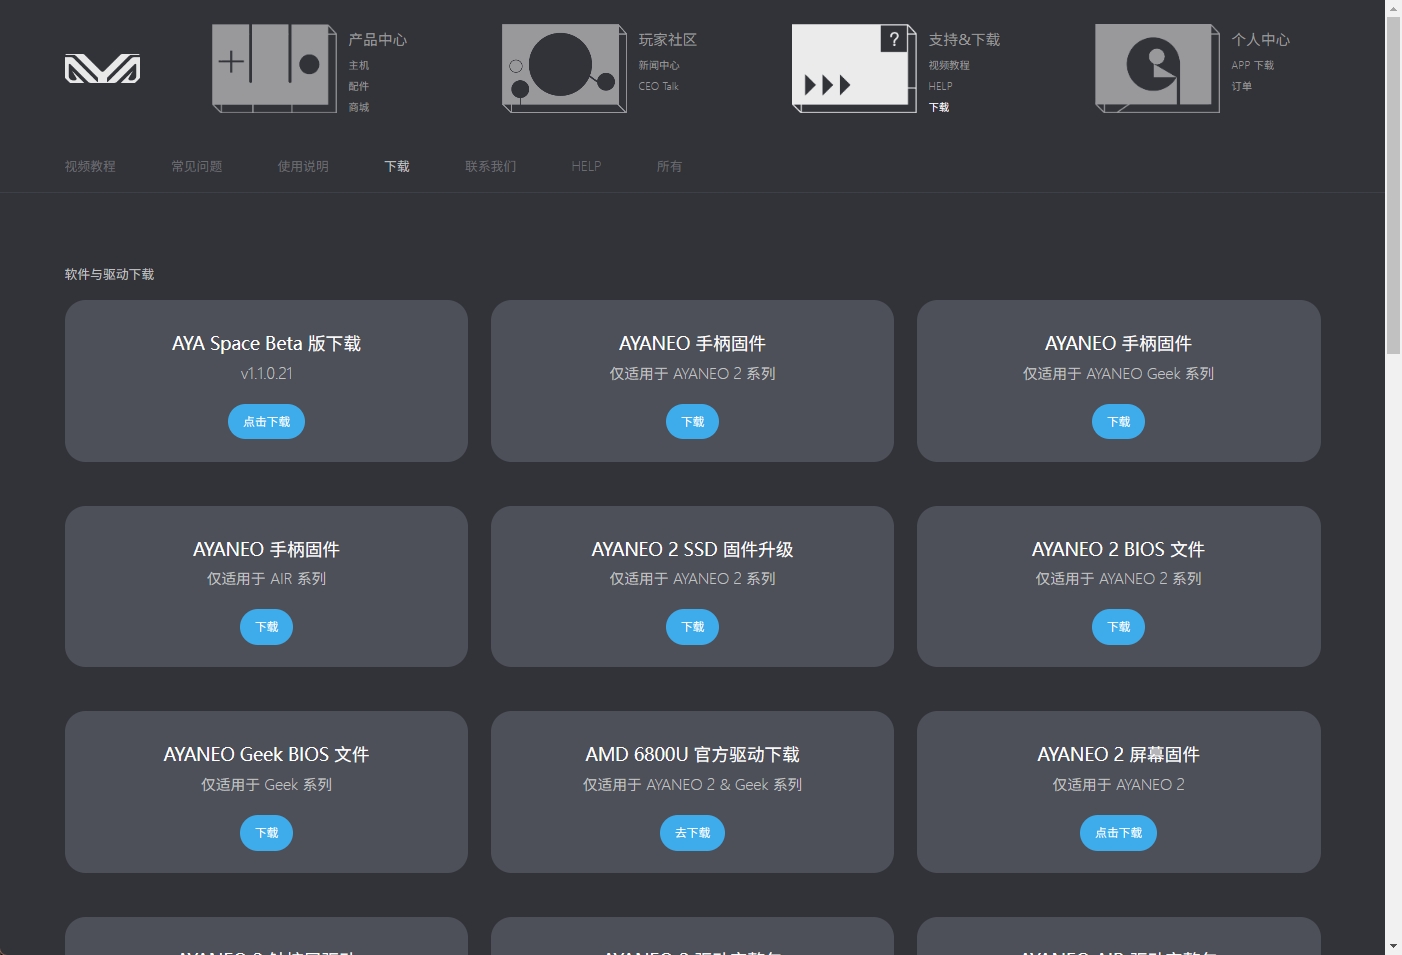Go to 玩家社区 heading
The width and height of the screenshot is (1402, 955).
click(x=668, y=40)
